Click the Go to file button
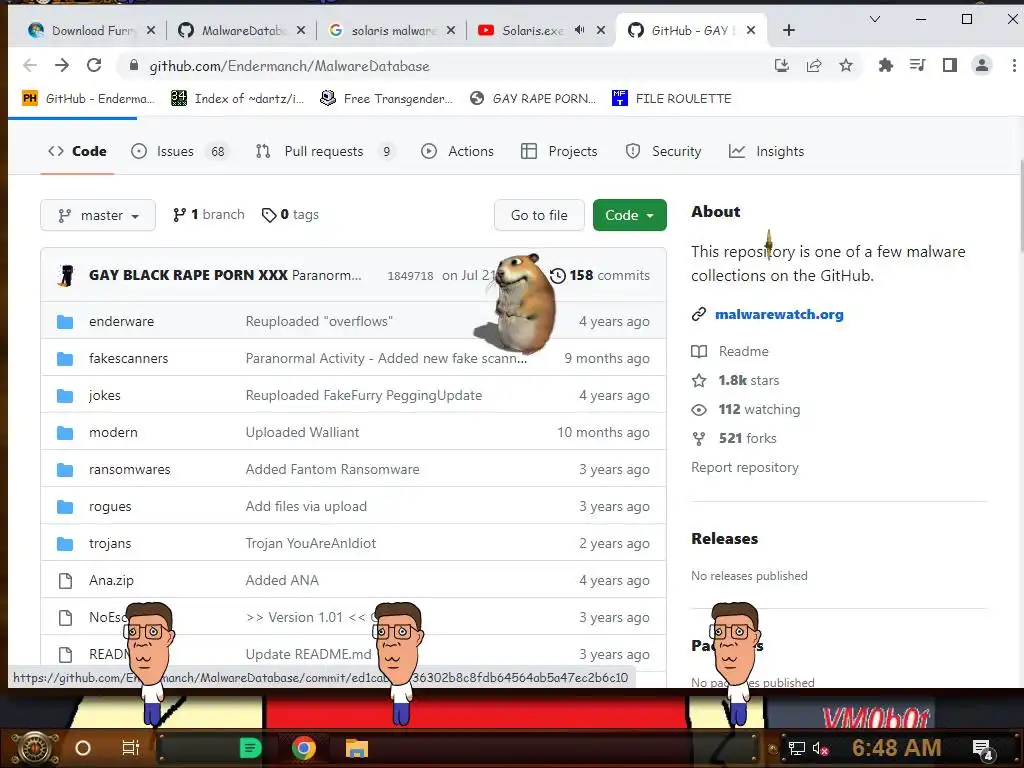Screen dimensions: 1024x768 pyautogui.click(x=539, y=215)
